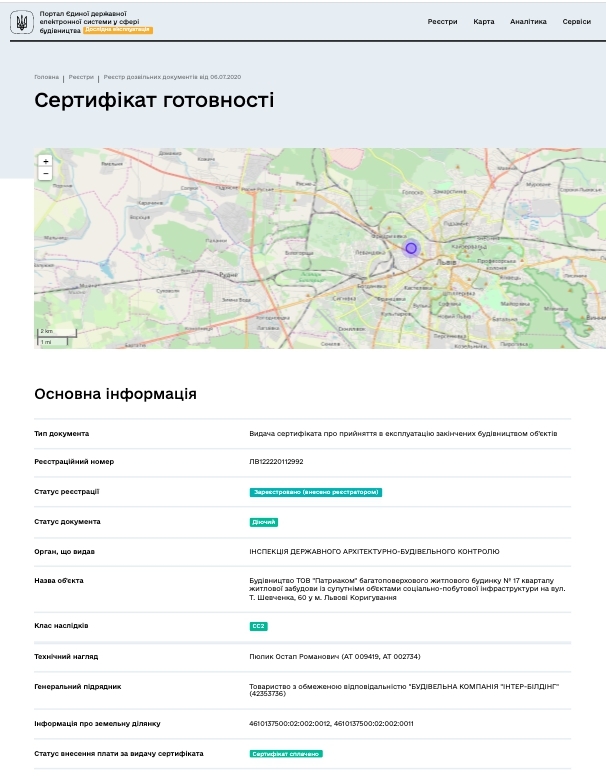Image resolution: width=606 pixels, height=777 pixels.
Task: Select the Основна інформація section heading
Action: pyautogui.click(x=115, y=394)
